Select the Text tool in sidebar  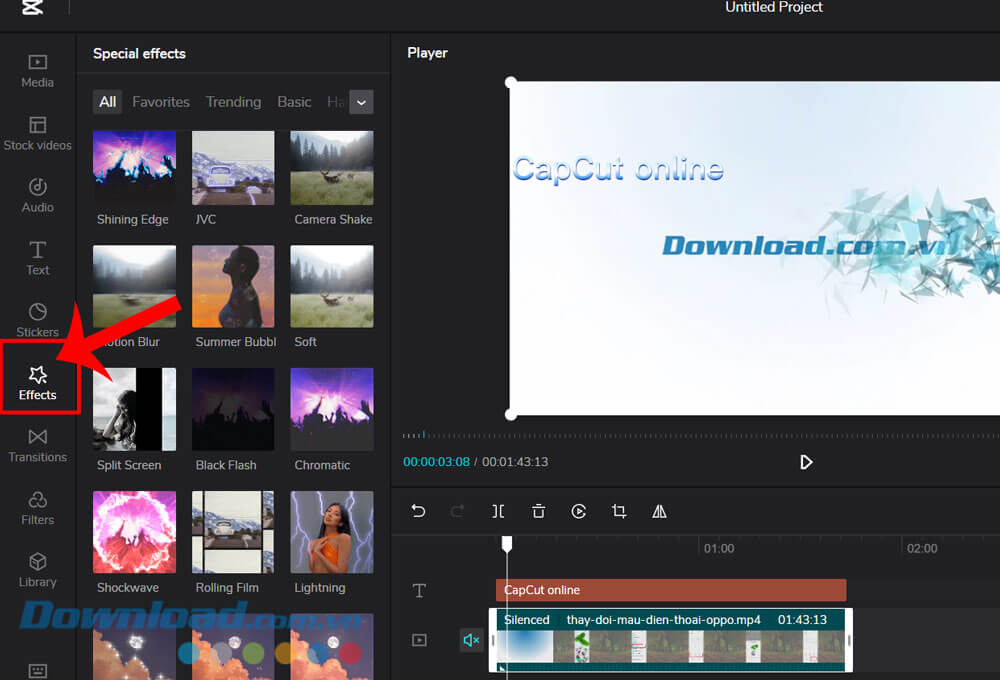37,258
